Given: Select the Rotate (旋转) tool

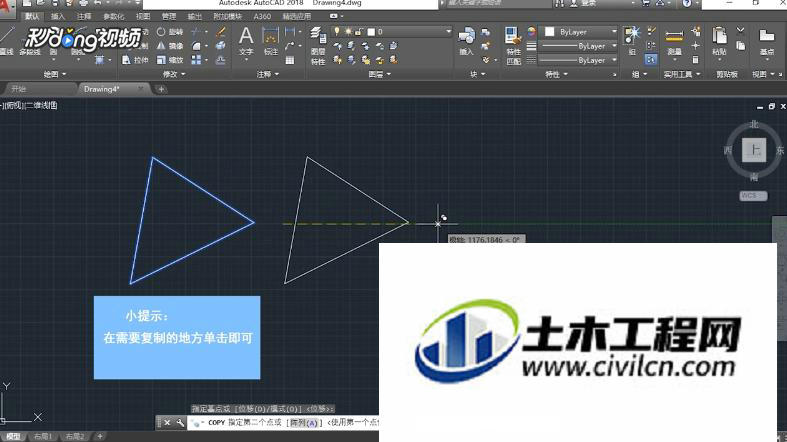Looking at the screenshot, I should 170,32.
